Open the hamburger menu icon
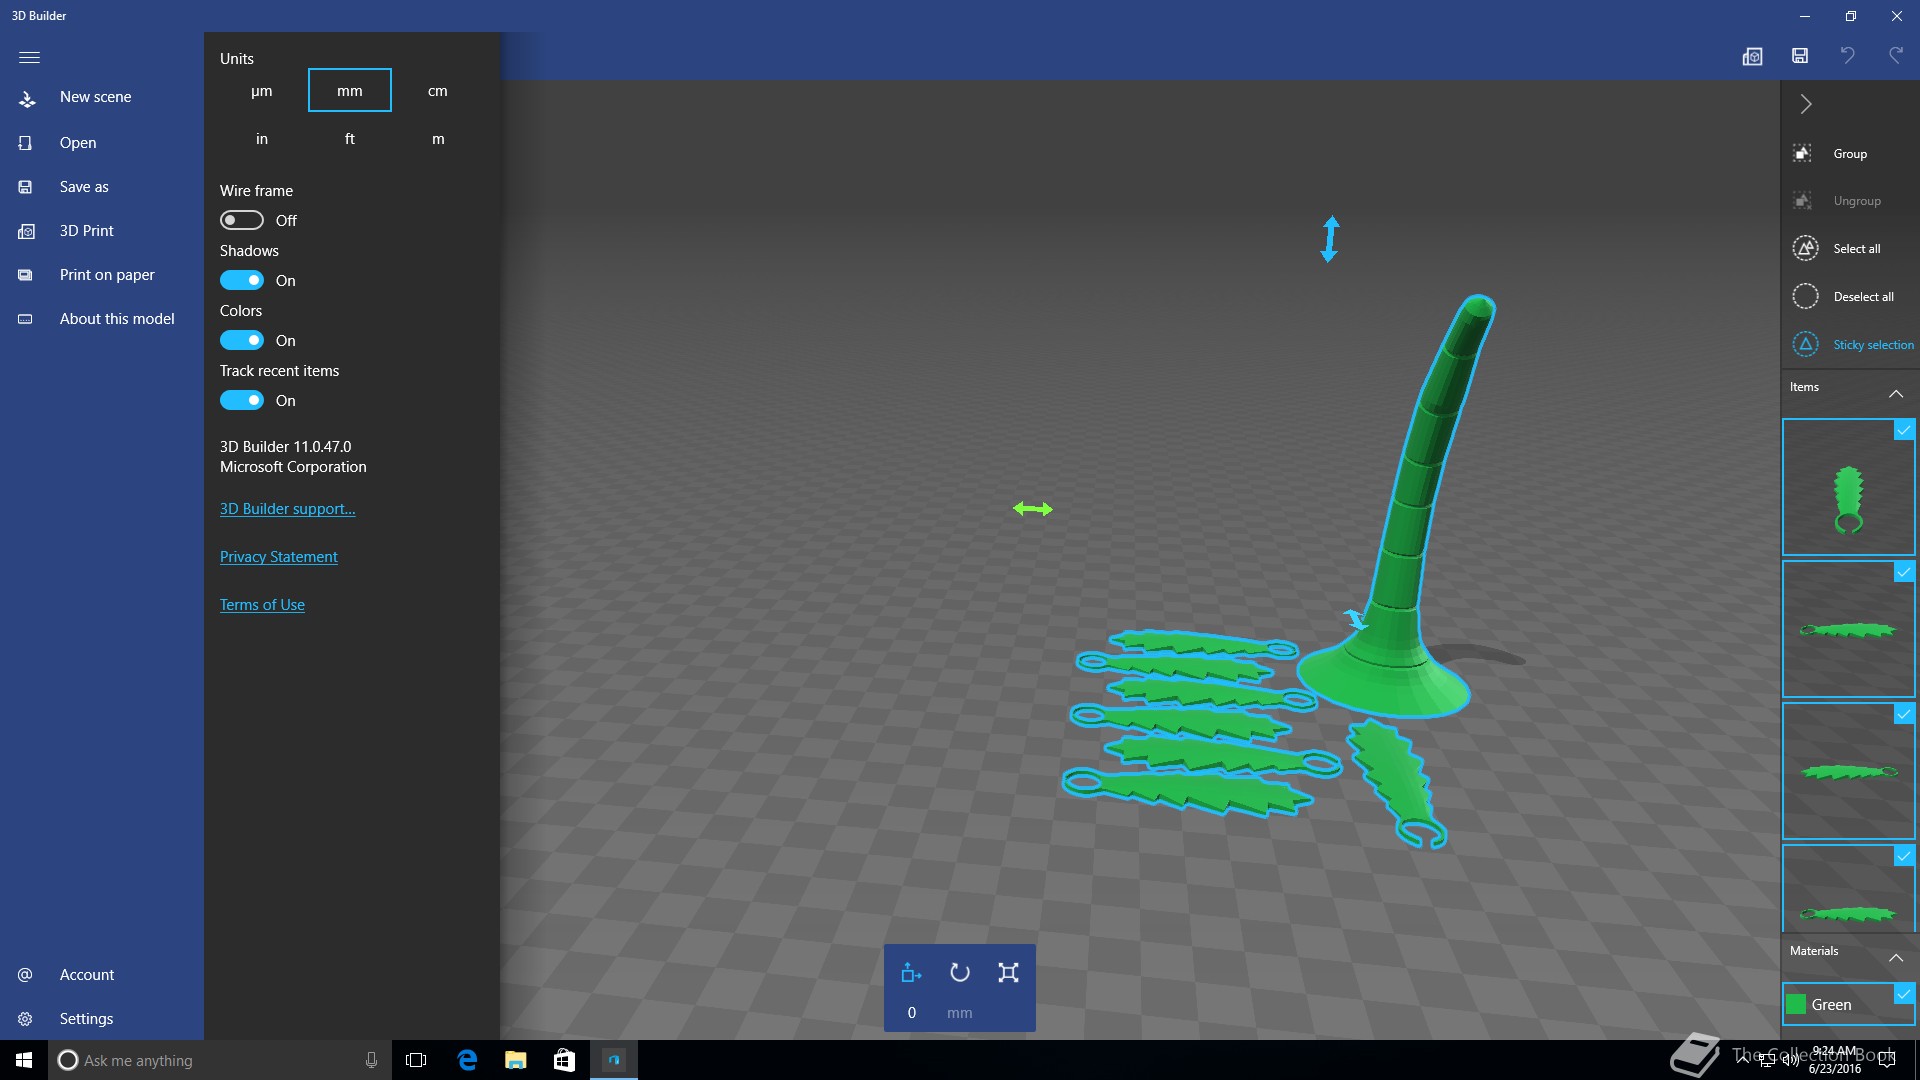 point(29,57)
